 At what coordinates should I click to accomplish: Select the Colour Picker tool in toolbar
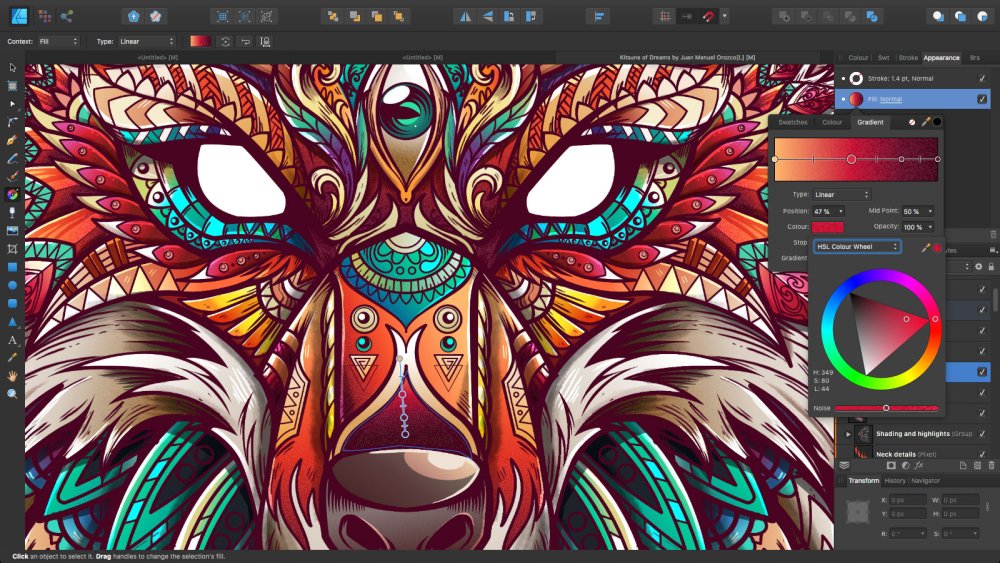[12, 358]
